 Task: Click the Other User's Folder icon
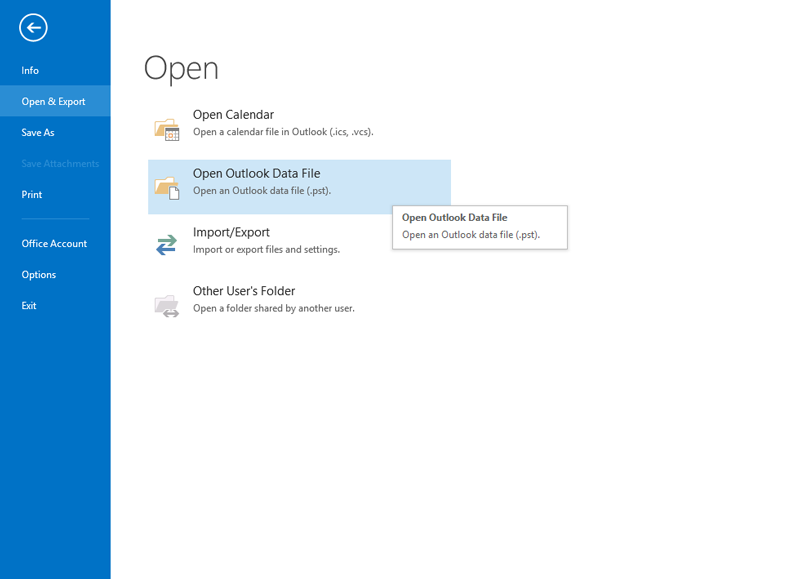point(167,306)
